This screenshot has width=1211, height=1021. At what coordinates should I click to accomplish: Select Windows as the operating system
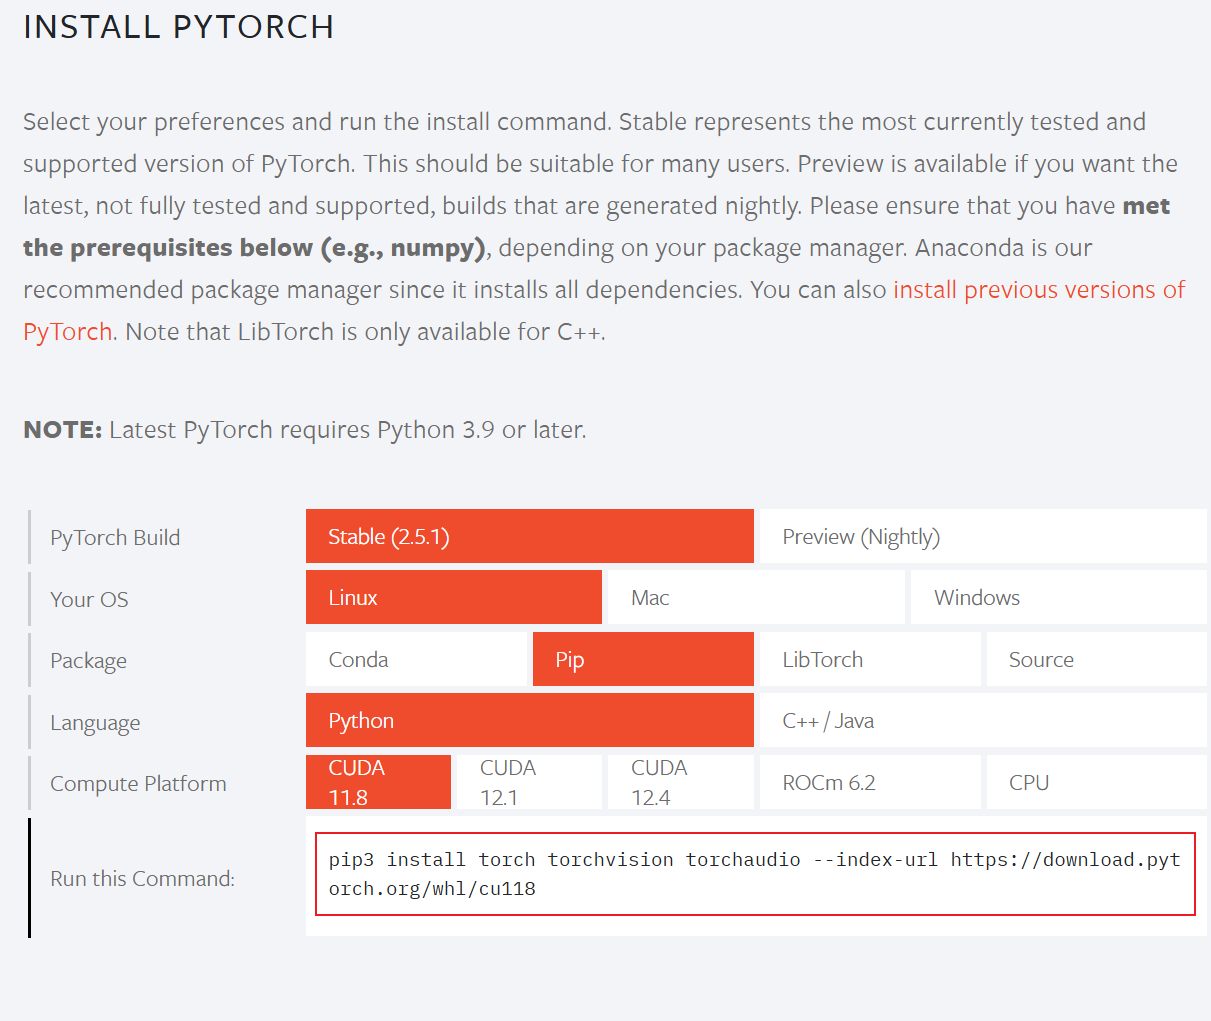[1057, 597]
